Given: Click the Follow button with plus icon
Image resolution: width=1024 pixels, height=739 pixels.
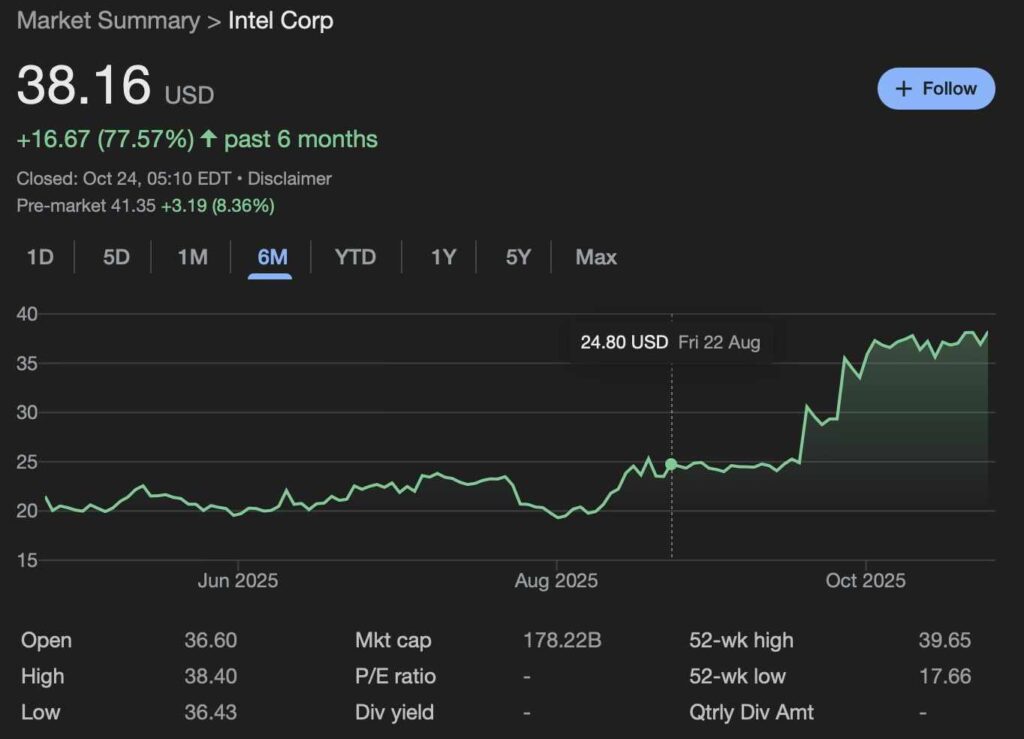Looking at the screenshot, I should (x=935, y=88).
